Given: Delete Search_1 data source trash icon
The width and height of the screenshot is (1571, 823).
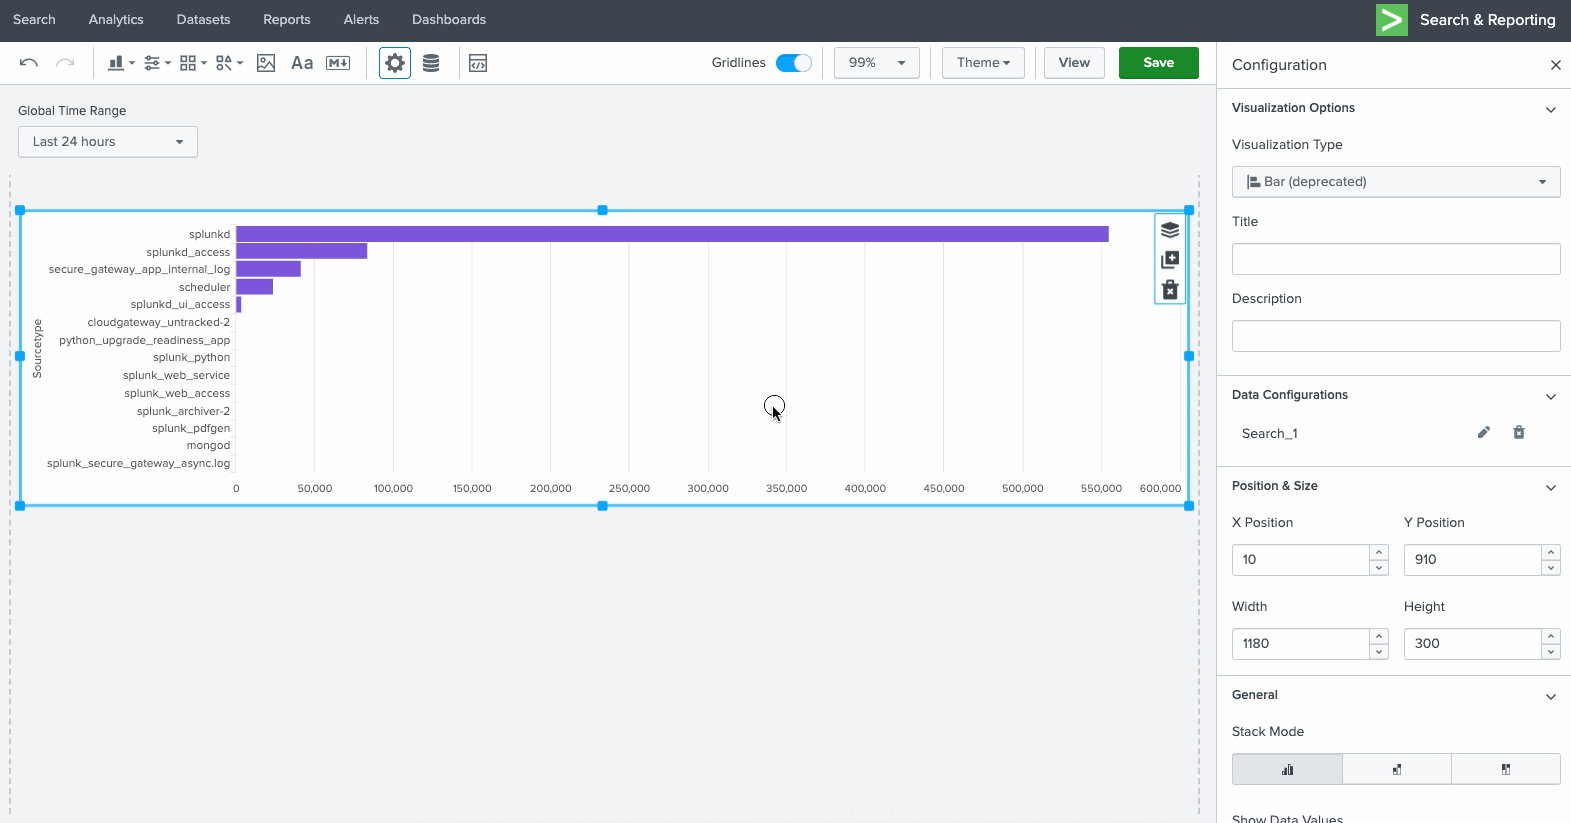Looking at the screenshot, I should click(x=1519, y=432).
